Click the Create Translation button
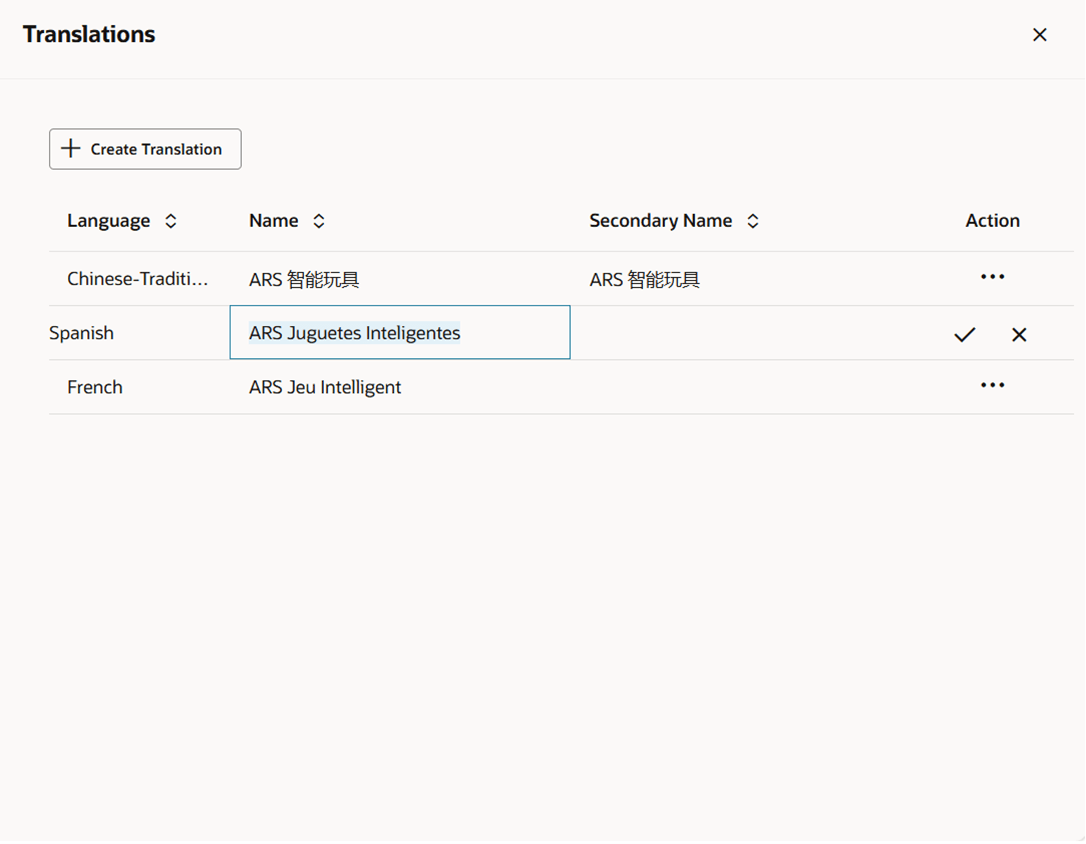The height and width of the screenshot is (844, 1086). click(x=145, y=149)
